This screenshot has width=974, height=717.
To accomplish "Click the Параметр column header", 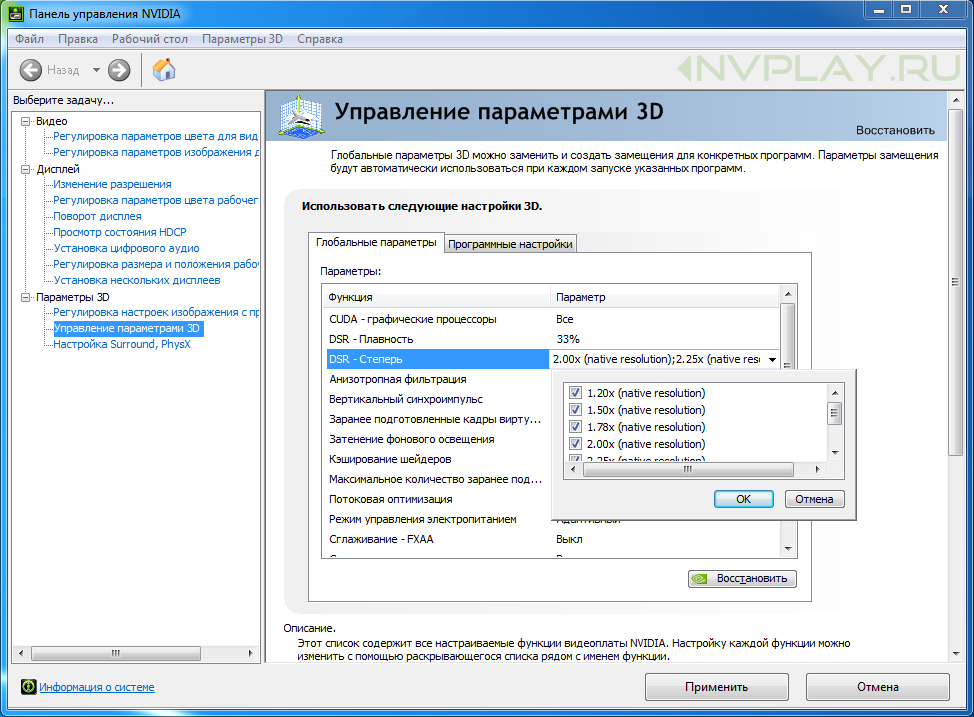I will [665, 297].
